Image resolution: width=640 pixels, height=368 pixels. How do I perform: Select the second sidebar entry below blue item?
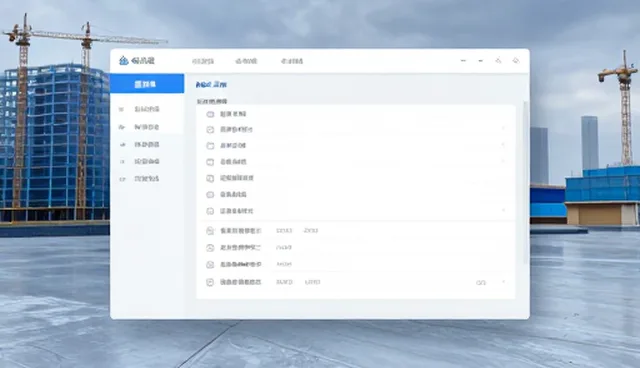pyautogui.click(x=147, y=127)
